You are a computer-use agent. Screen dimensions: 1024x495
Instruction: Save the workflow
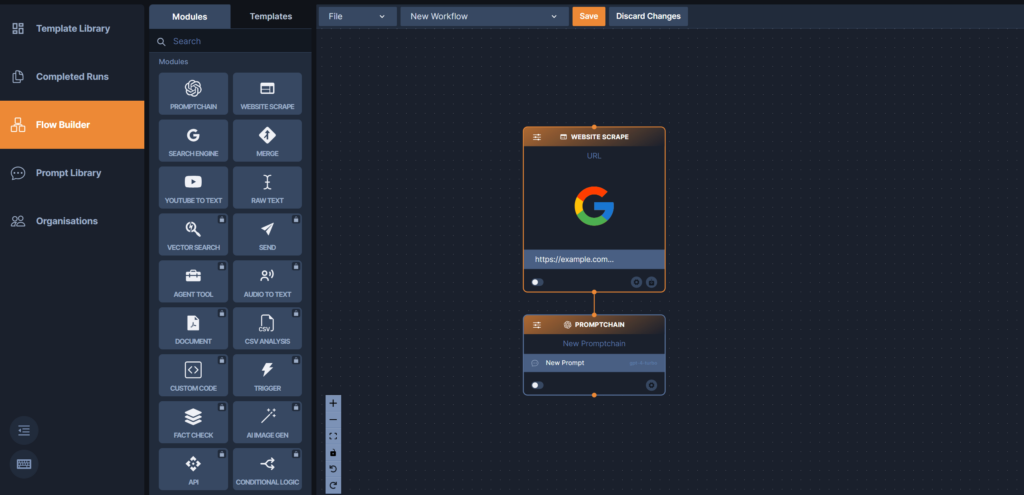click(x=588, y=16)
